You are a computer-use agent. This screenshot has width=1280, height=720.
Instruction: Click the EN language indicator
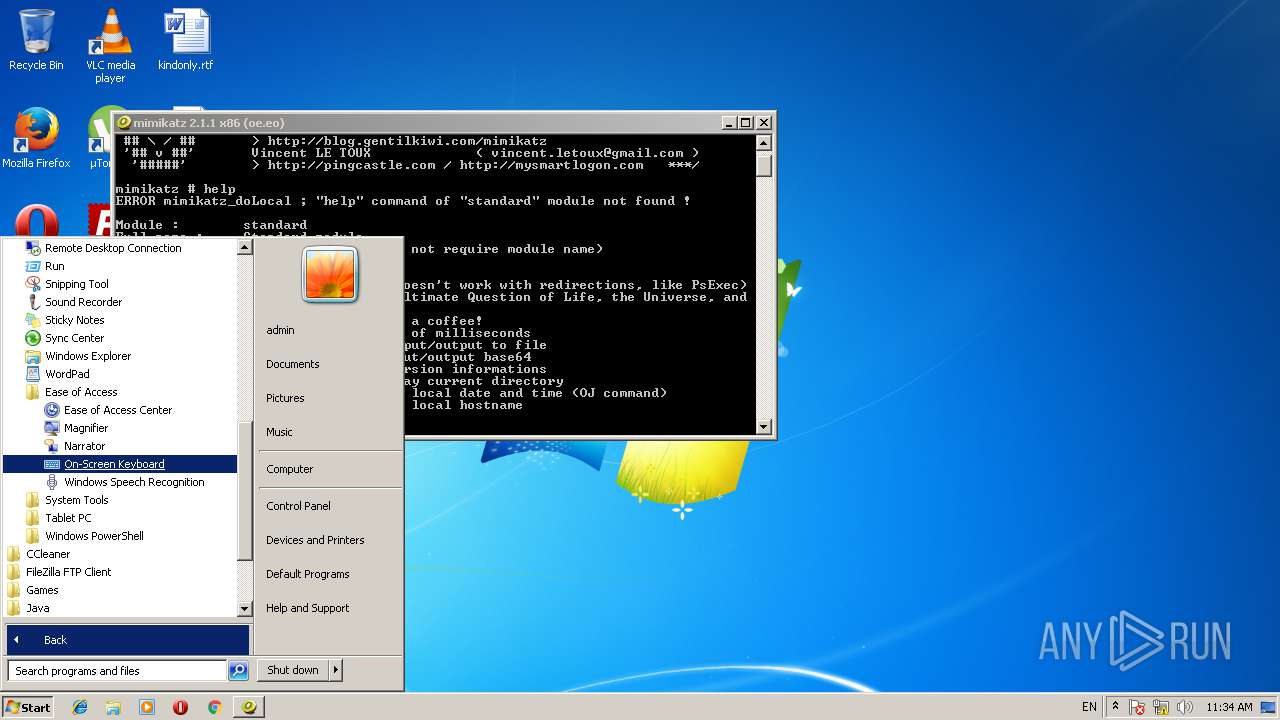(1089, 707)
